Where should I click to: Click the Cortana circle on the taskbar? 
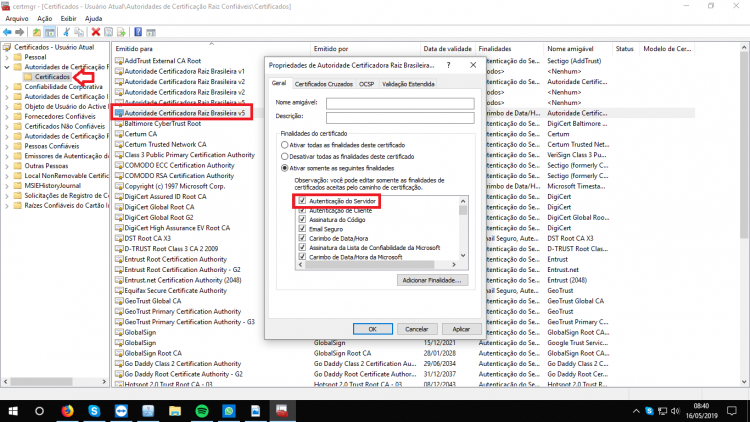click(x=40, y=411)
